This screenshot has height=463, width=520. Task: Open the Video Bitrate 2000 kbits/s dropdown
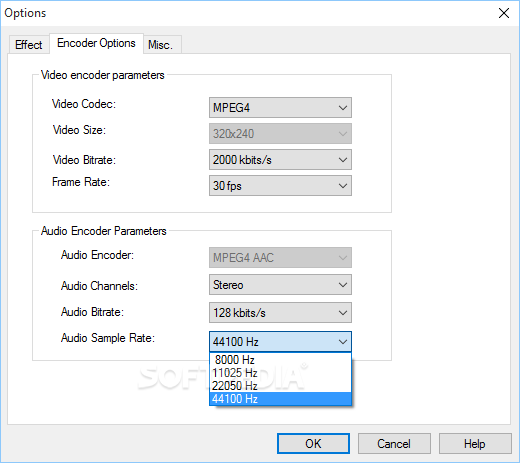coord(280,160)
